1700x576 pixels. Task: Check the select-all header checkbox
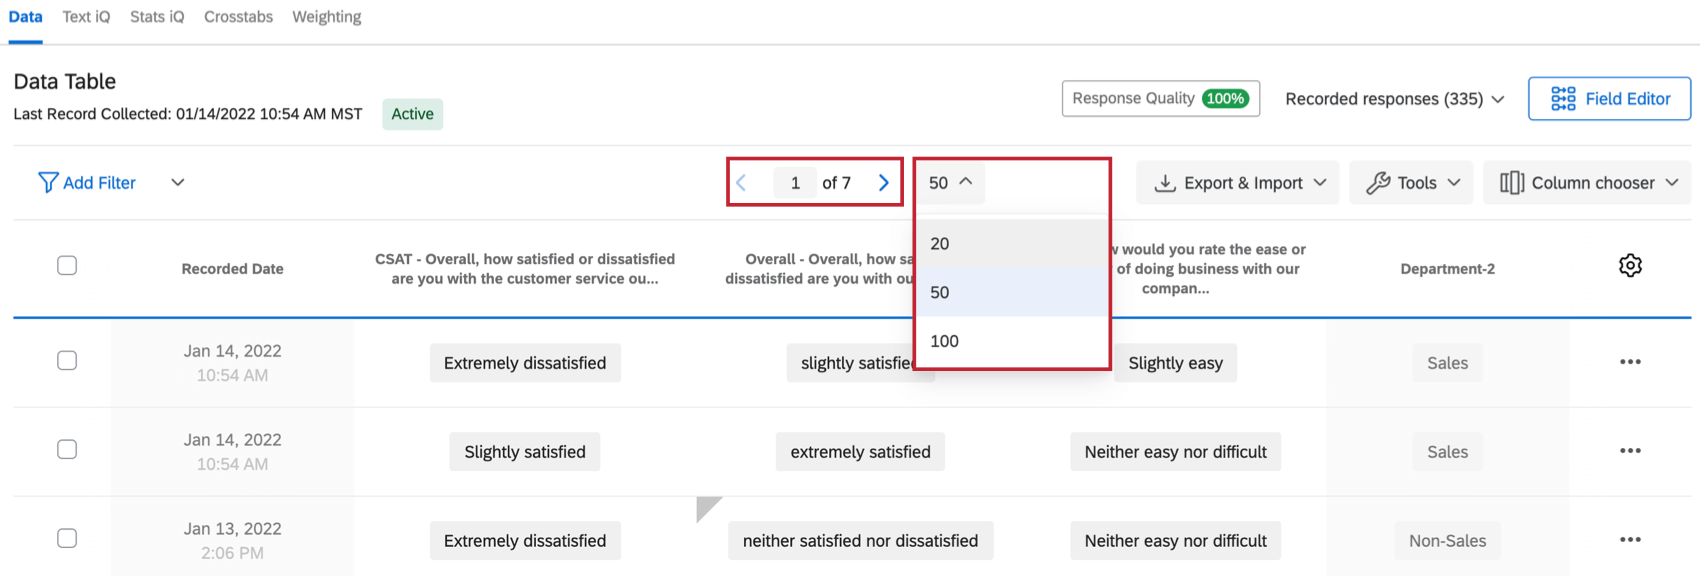click(67, 266)
